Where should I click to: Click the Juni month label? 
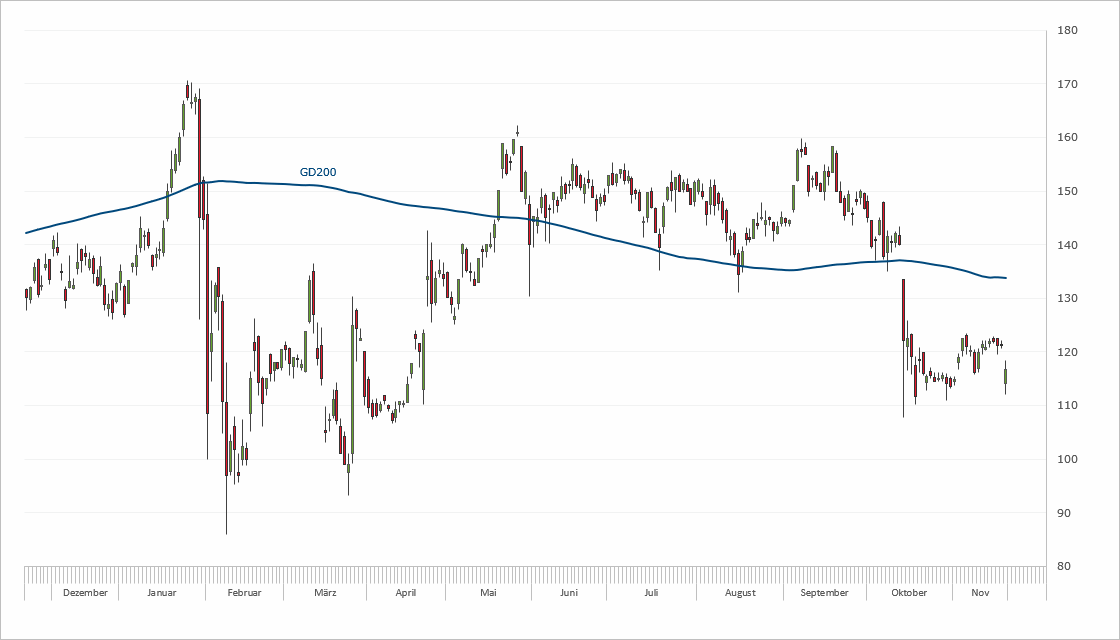(569, 593)
